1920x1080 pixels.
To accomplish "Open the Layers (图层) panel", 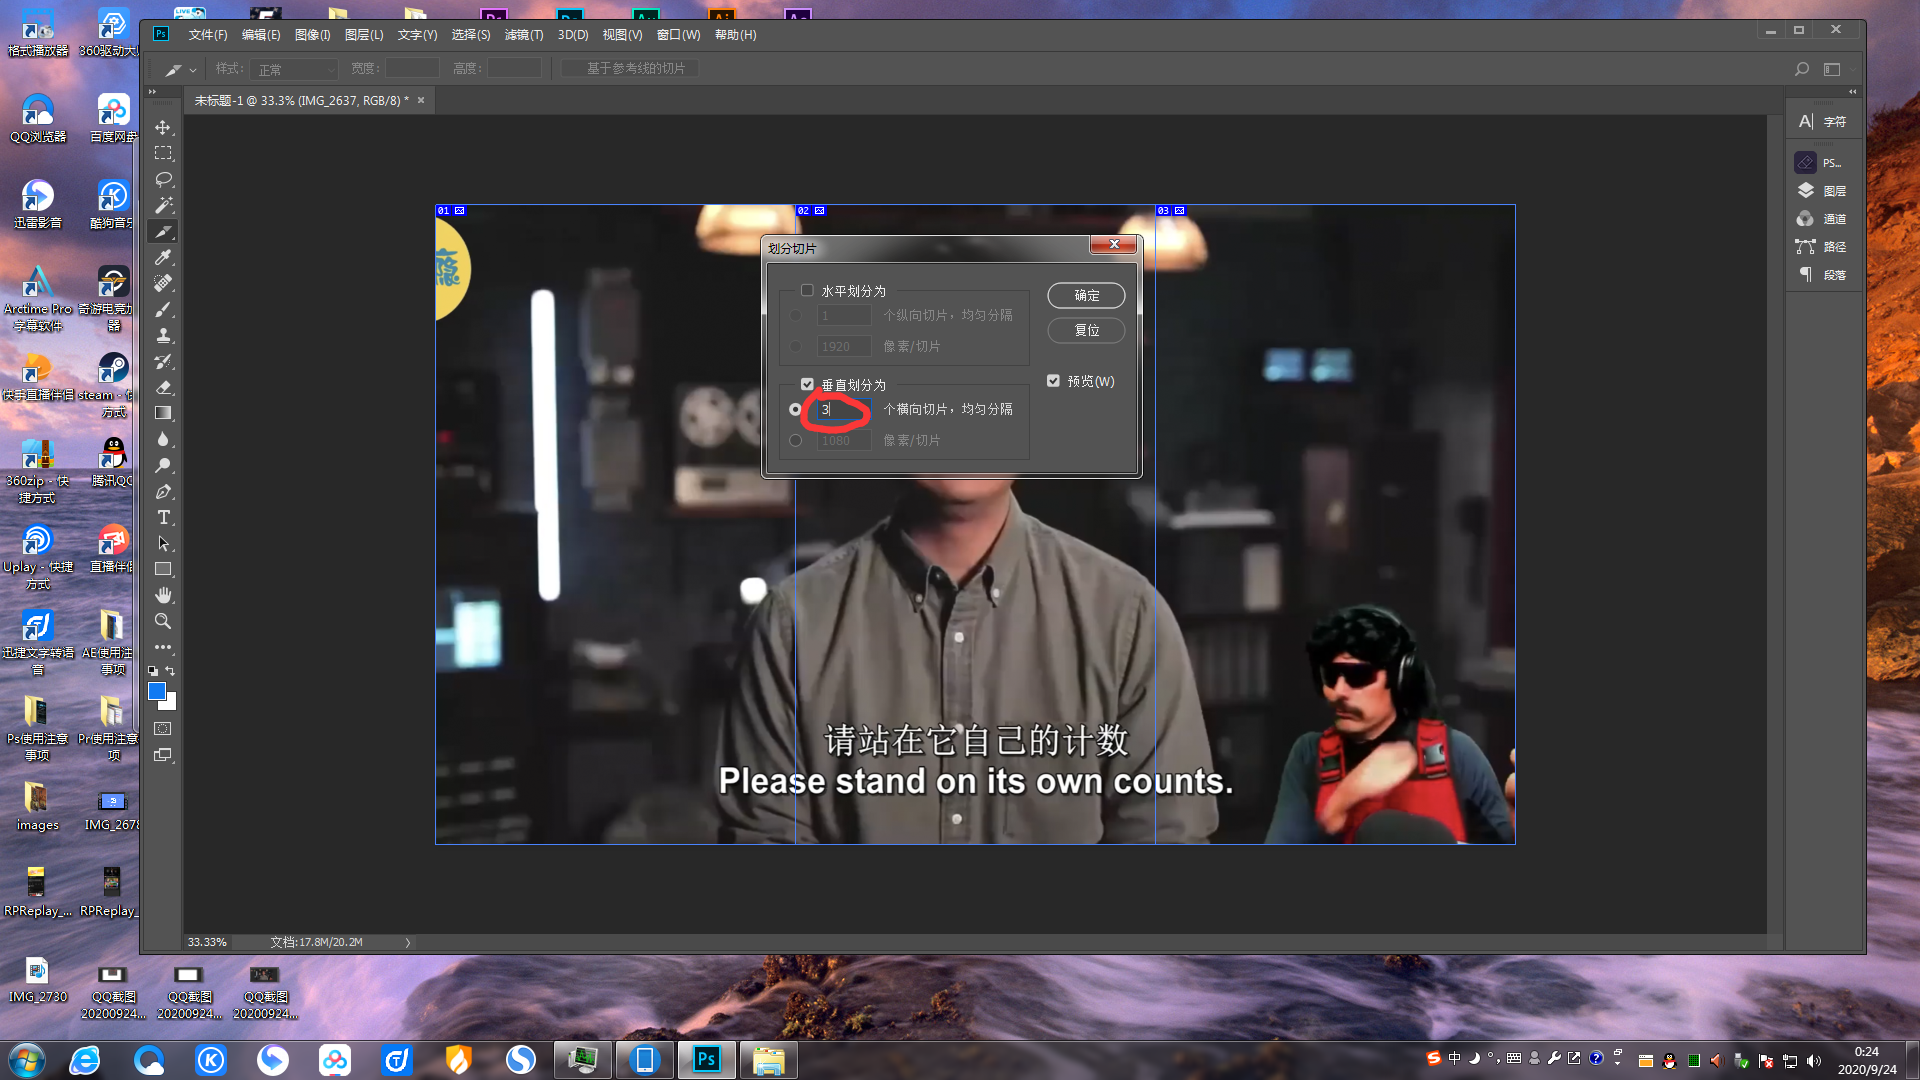I will point(1824,191).
